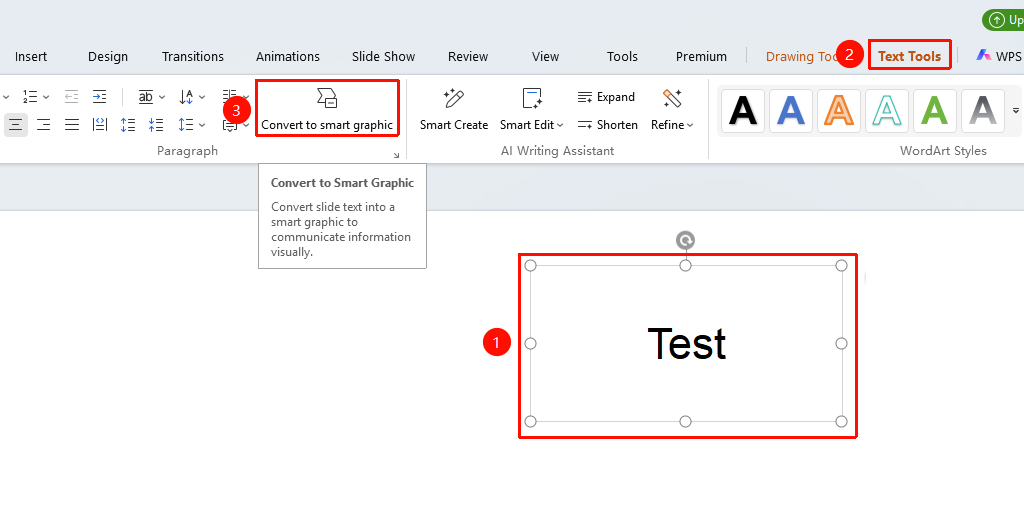Open the Tools tab
Viewport: 1024px width, 513px height.
point(622,57)
